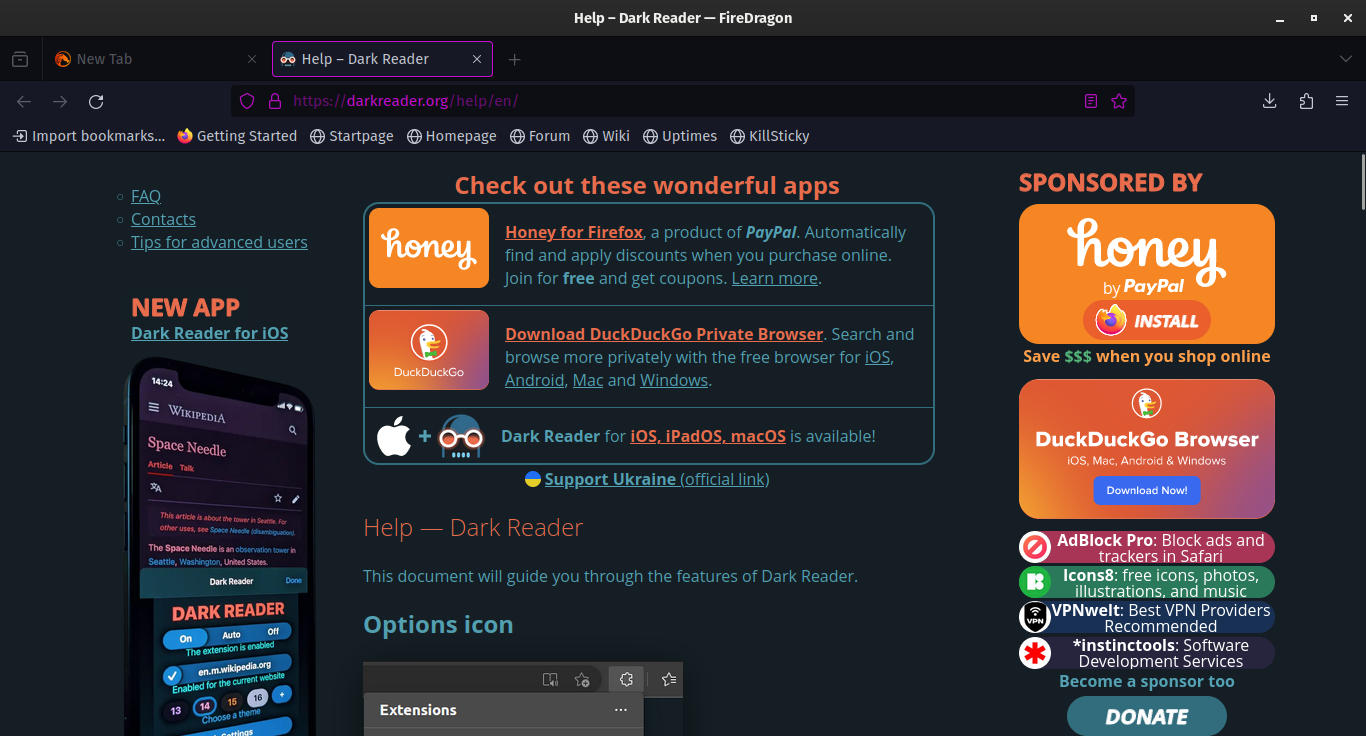
Task: Go forward to next page
Action: pos(60,101)
